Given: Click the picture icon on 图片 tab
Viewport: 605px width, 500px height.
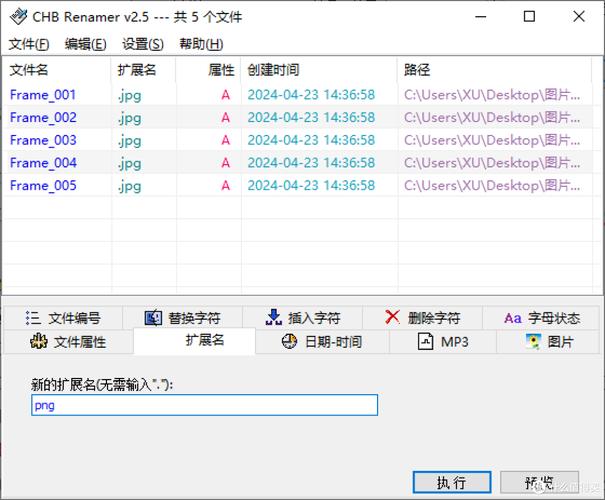Looking at the screenshot, I should click(x=533, y=341).
